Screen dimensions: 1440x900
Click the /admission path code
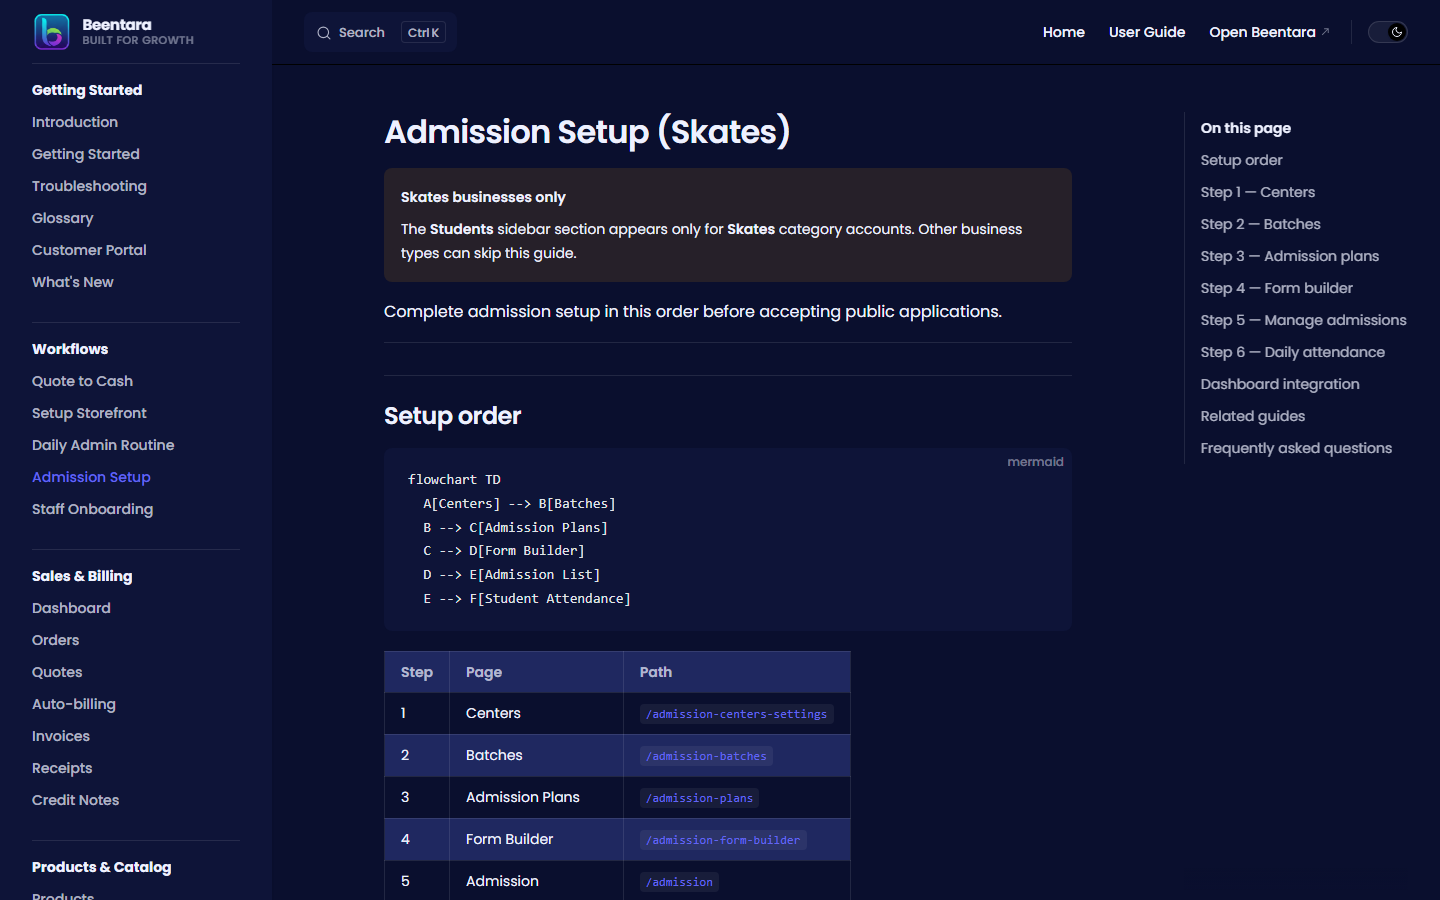pyautogui.click(x=679, y=882)
